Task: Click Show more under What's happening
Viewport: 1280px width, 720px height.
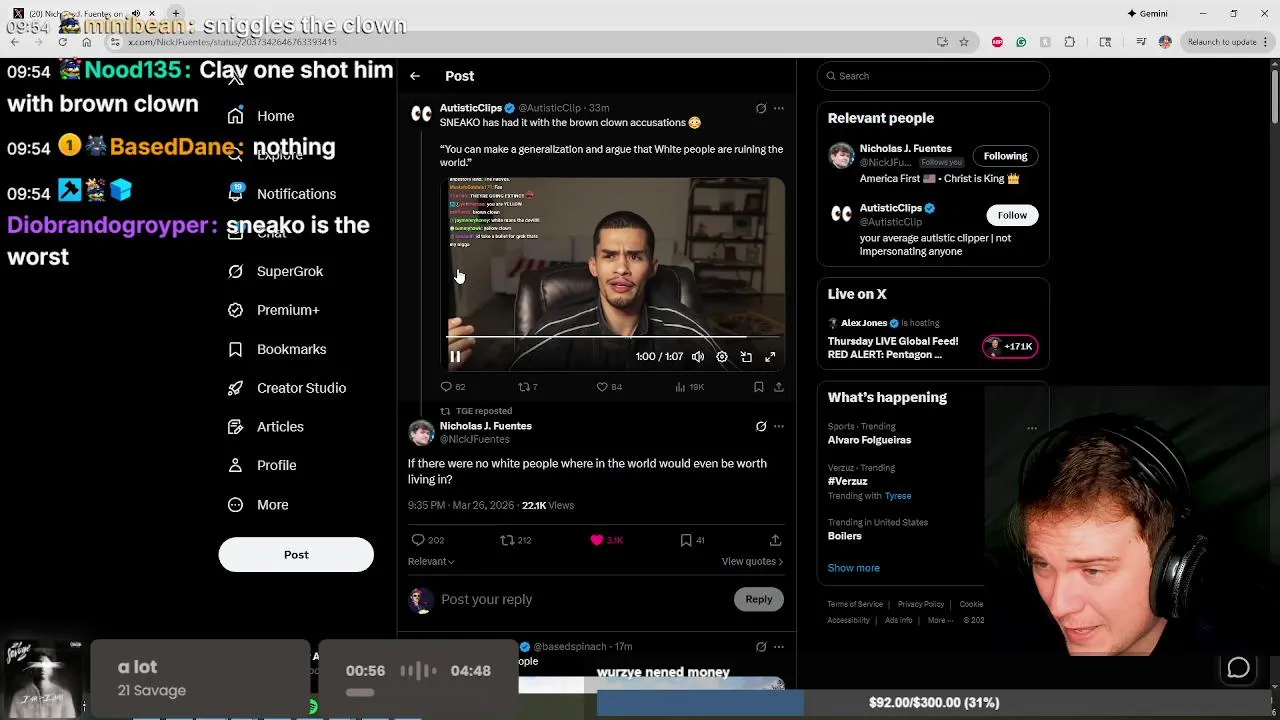Action: 854,568
